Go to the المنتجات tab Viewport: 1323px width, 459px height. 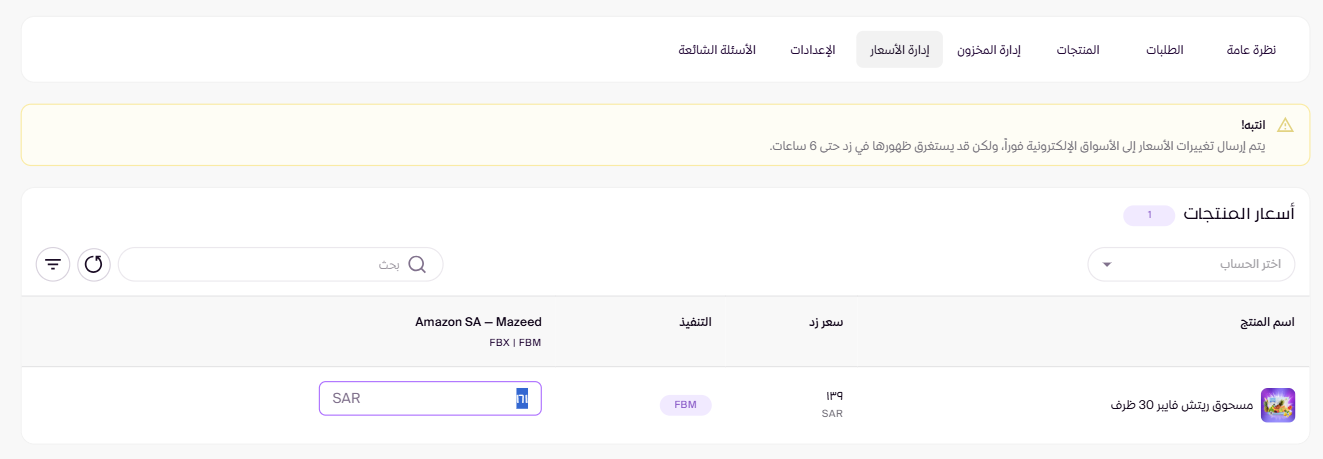(1078, 50)
